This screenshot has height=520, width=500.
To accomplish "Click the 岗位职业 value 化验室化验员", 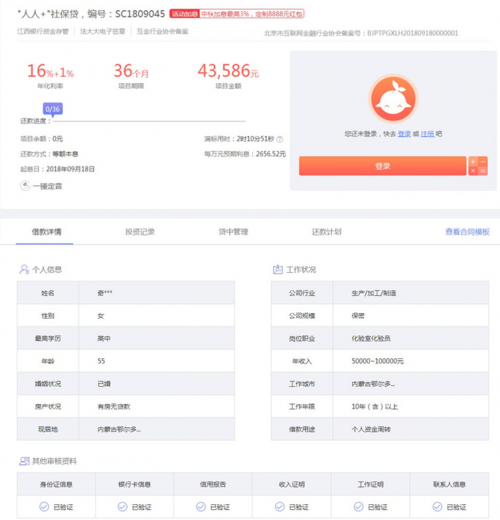I will click(x=371, y=338).
